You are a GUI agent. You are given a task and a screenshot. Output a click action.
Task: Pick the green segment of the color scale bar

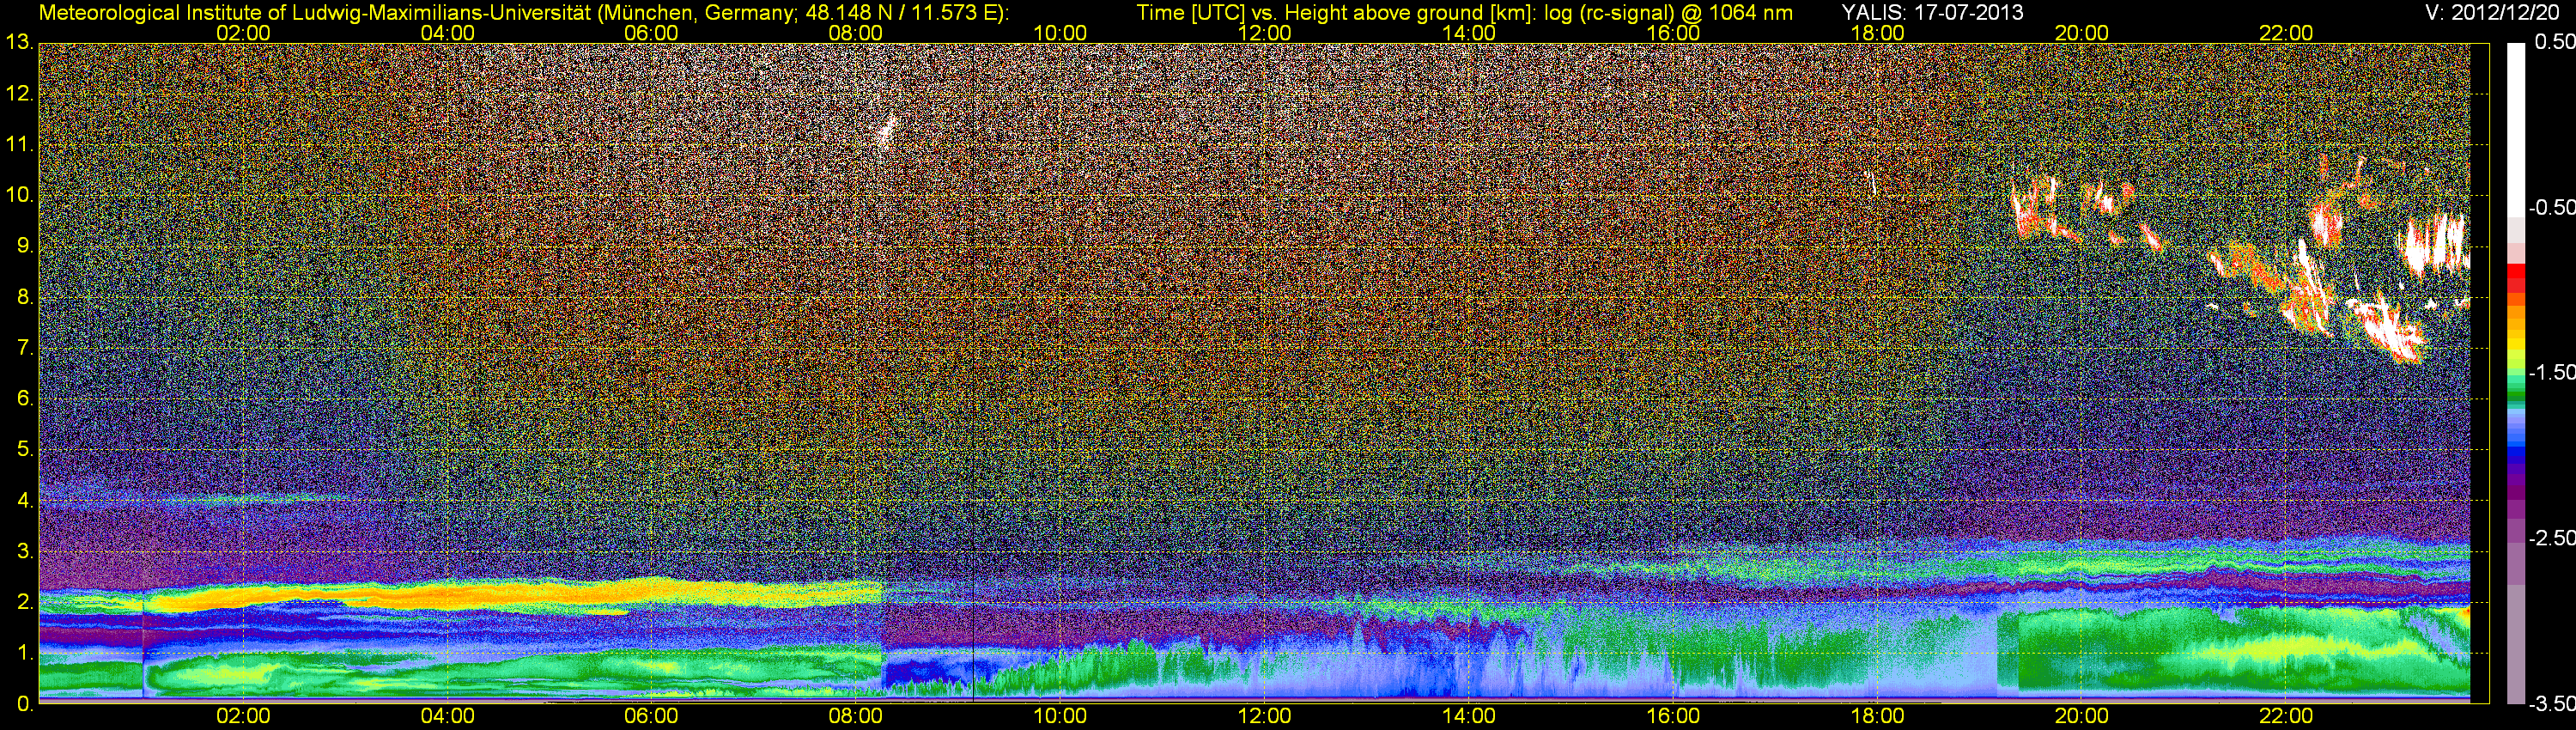[x=2516, y=390]
